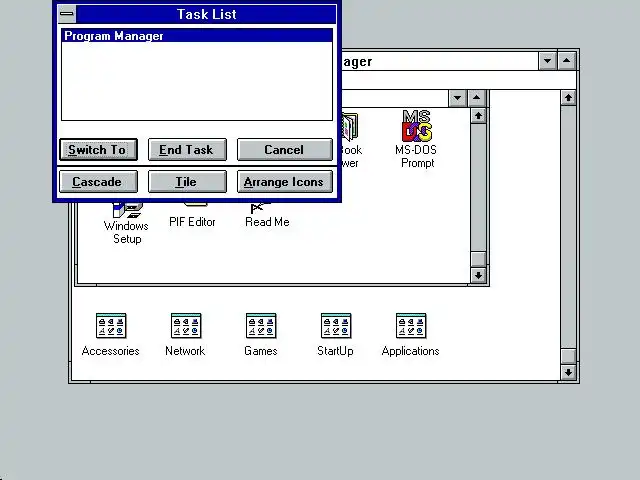640x480 pixels.
Task: Open the Task List control menu box
Action: (x=67, y=14)
